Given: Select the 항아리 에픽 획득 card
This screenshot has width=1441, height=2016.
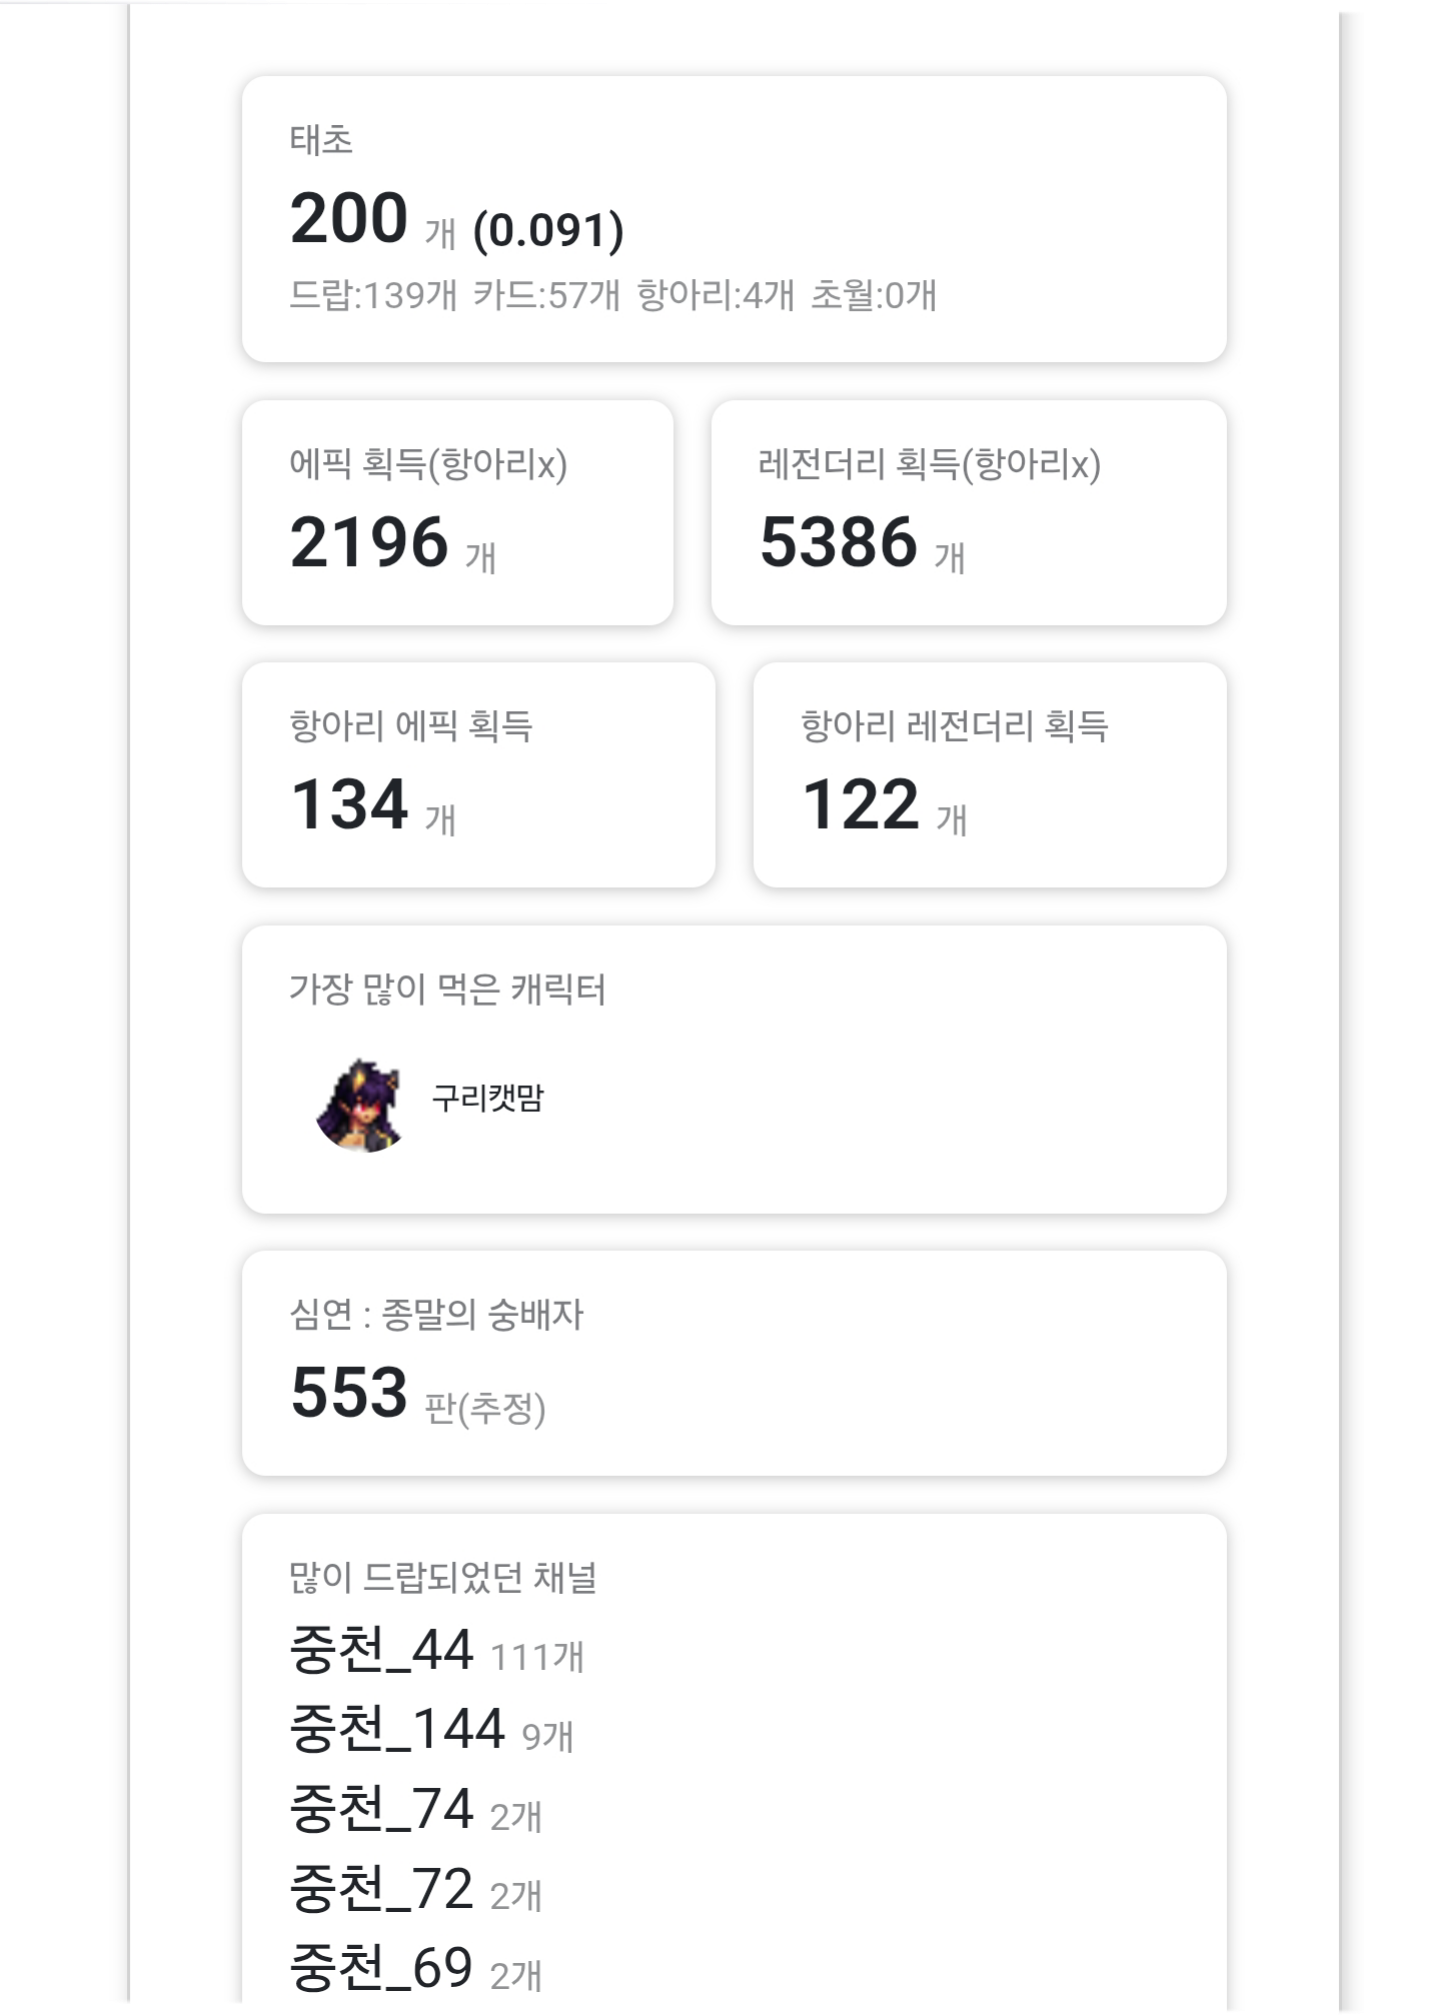Looking at the screenshot, I should (x=478, y=775).
